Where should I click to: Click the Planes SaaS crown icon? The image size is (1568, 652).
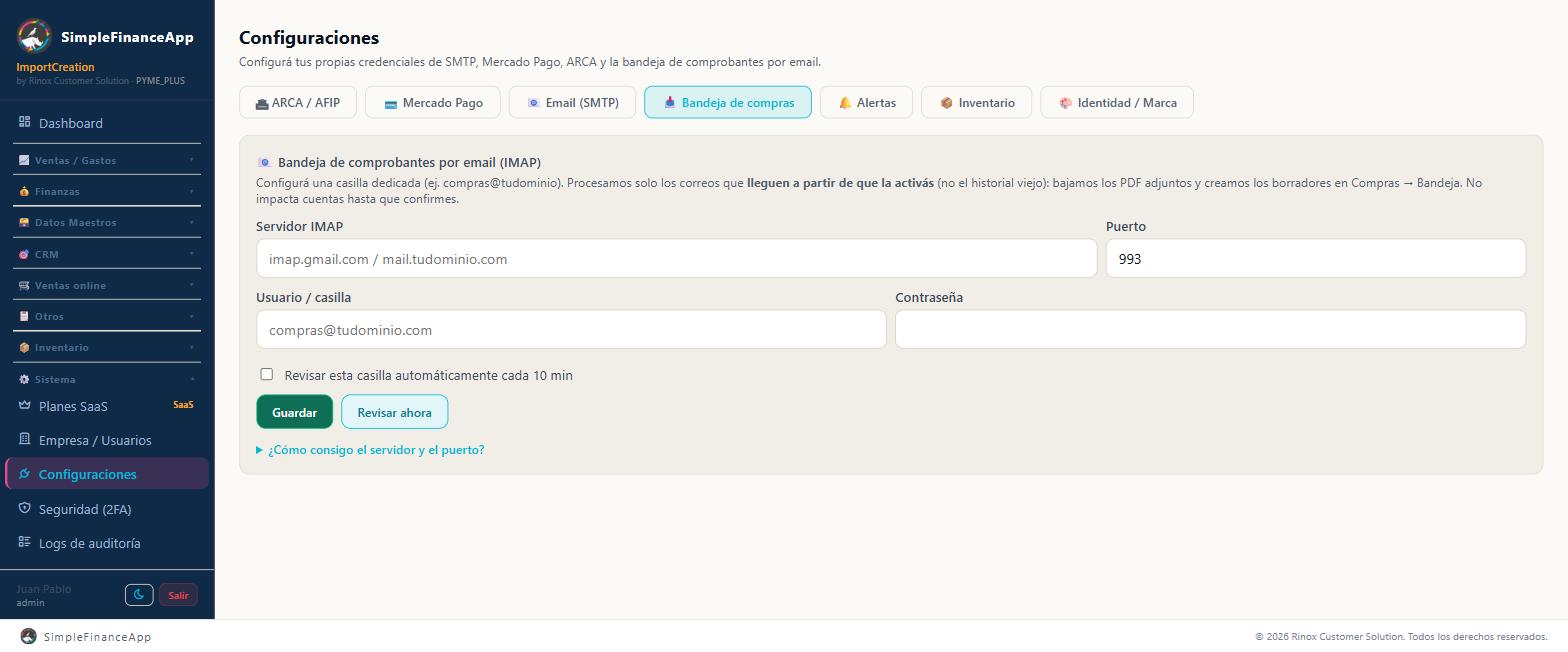coord(25,405)
